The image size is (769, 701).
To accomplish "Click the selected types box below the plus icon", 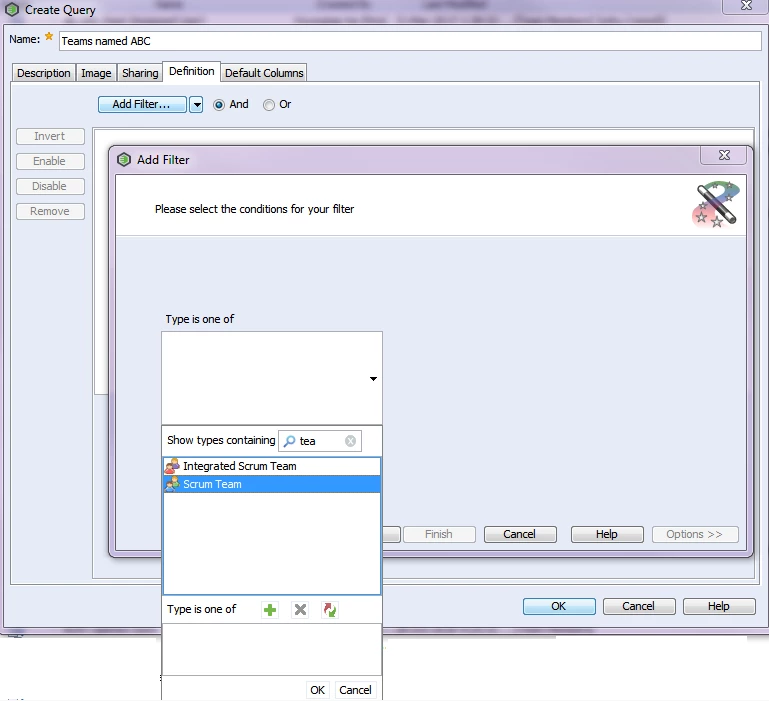I will (272, 649).
